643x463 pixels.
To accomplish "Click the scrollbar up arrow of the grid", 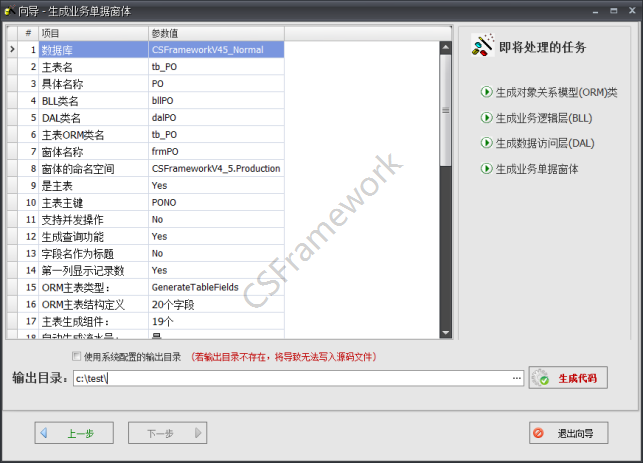I will 445,48.
